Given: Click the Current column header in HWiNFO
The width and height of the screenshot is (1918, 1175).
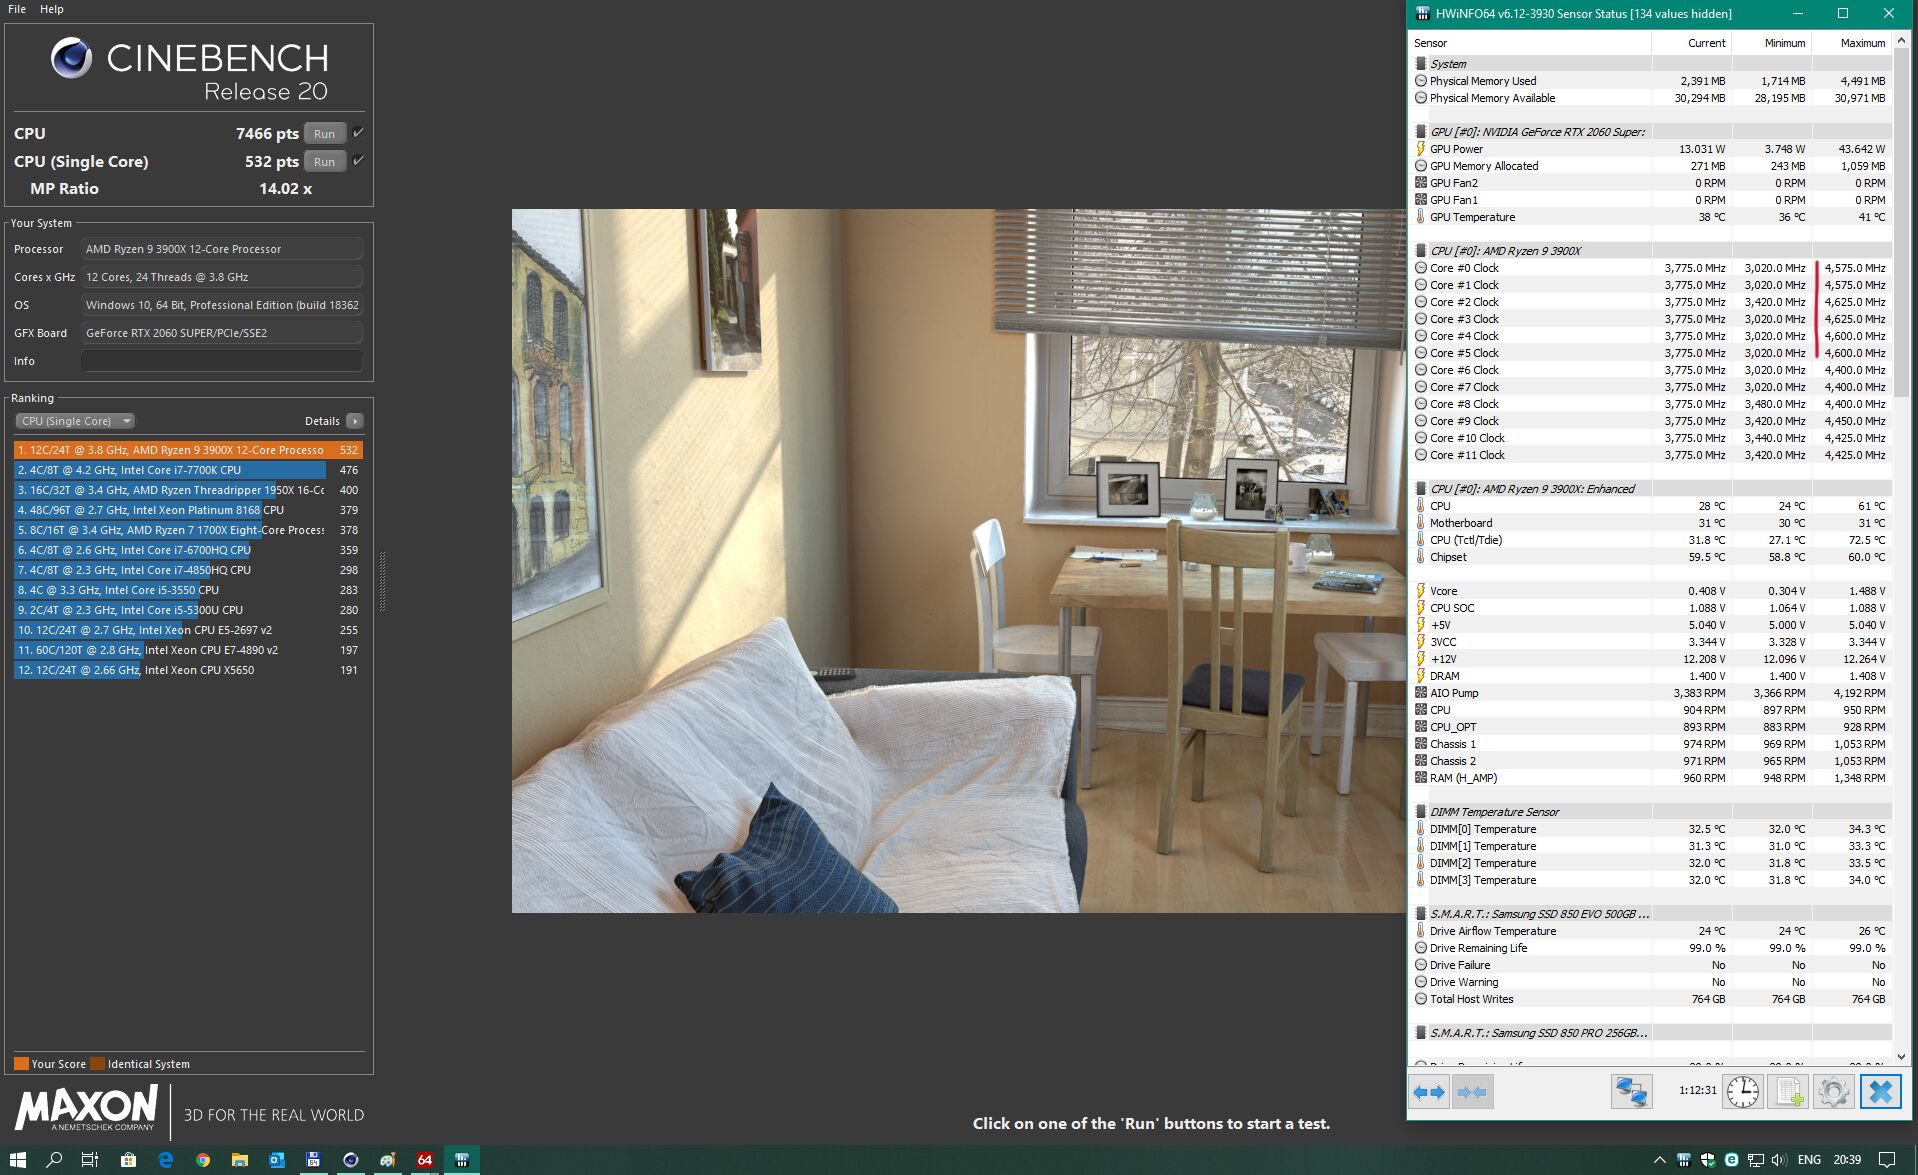Looking at the screenshot, I should pyautogui.click(x=1691, y=43).
